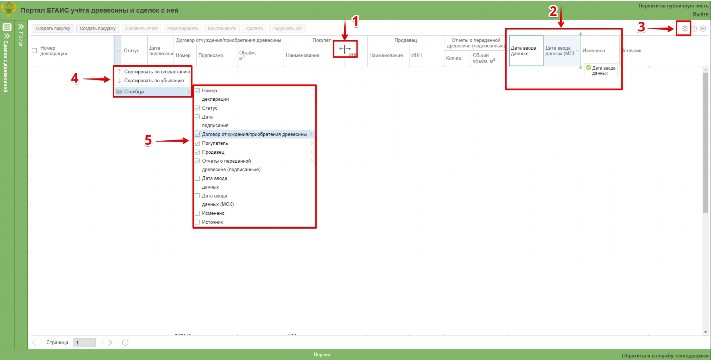711x360 pixels.
Task: Expand 'Продавец' submenu arrow in columns list
Action: pos(312,152)
